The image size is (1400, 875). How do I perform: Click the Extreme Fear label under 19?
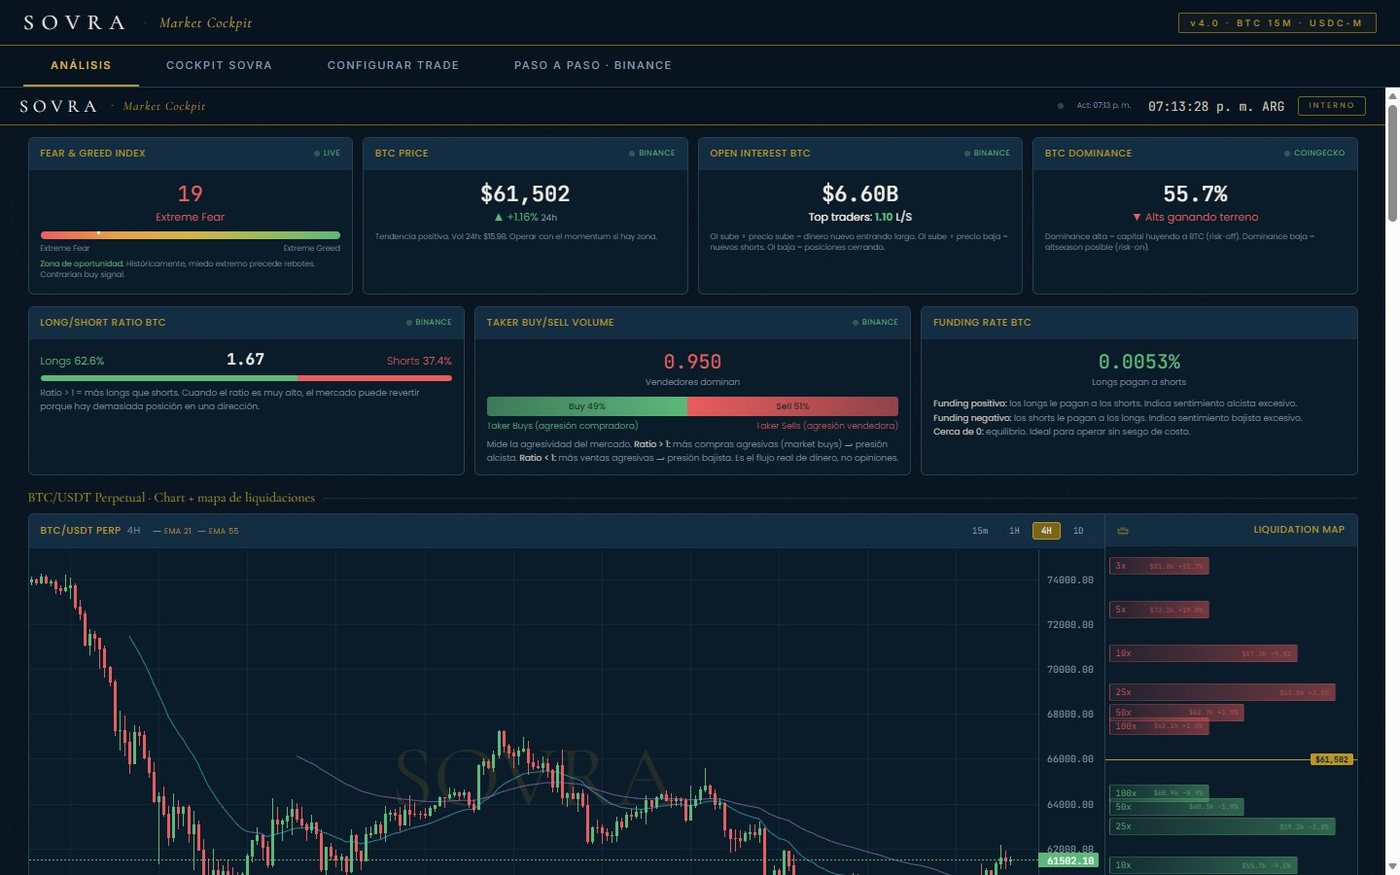click(190, 217)
